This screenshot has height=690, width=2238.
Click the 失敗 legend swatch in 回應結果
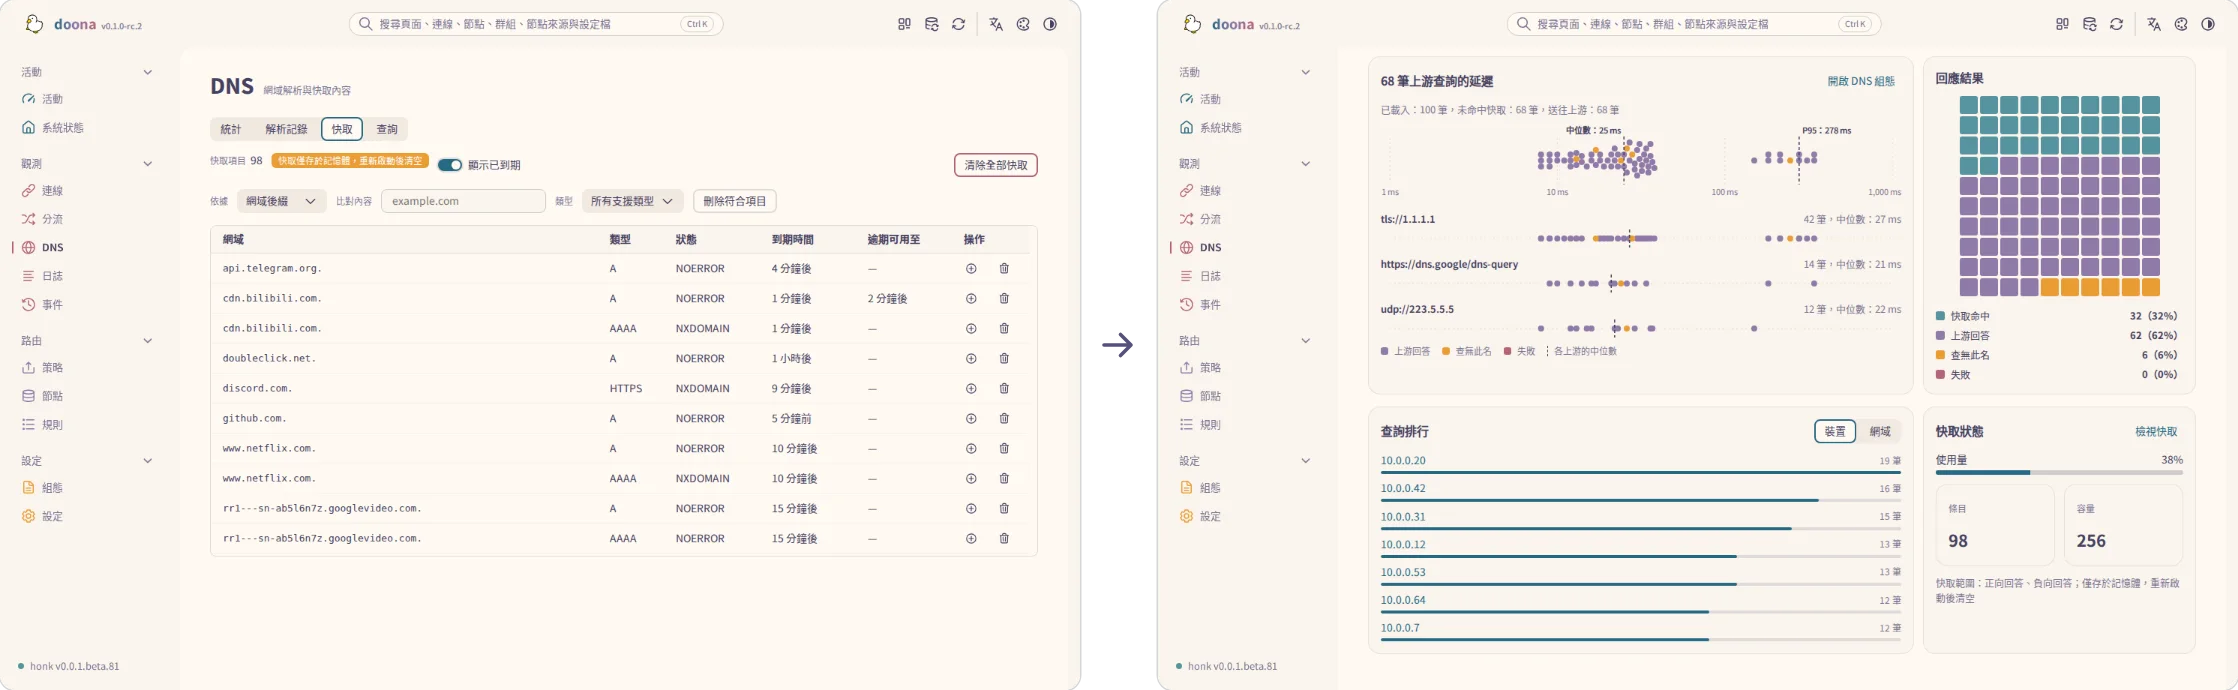(1940, 375)
